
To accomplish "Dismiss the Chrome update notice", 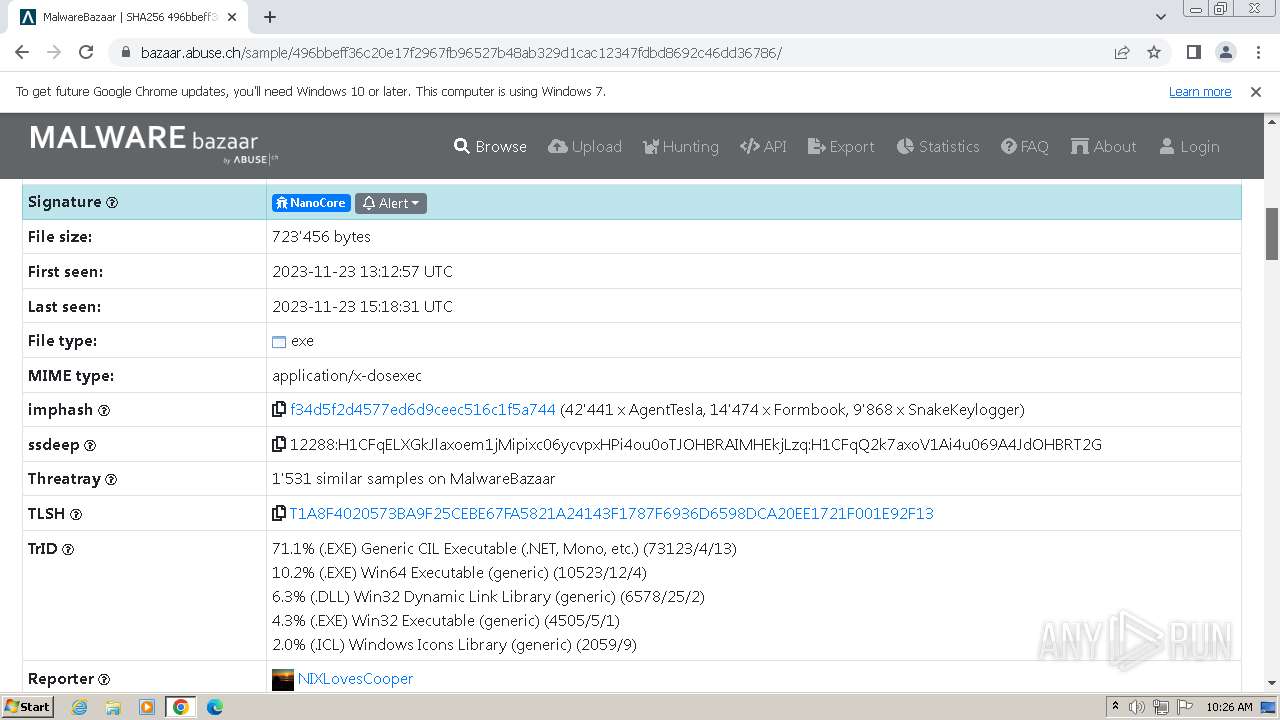I will point(1256,91).
